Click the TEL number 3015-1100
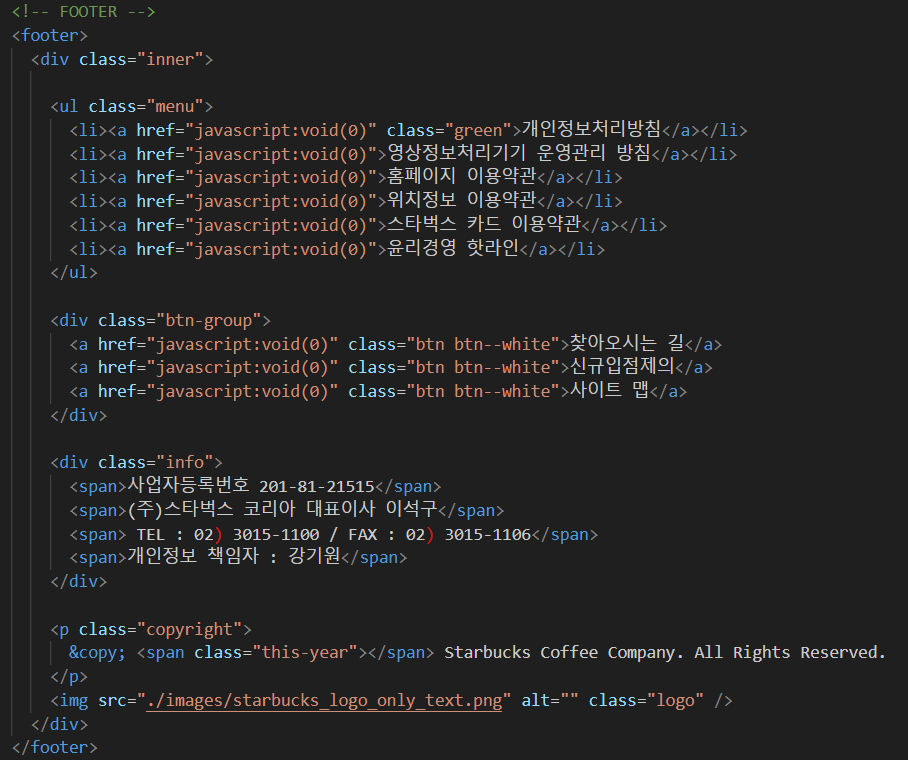This screenshot has width=908, height=760. click(276, 534)
